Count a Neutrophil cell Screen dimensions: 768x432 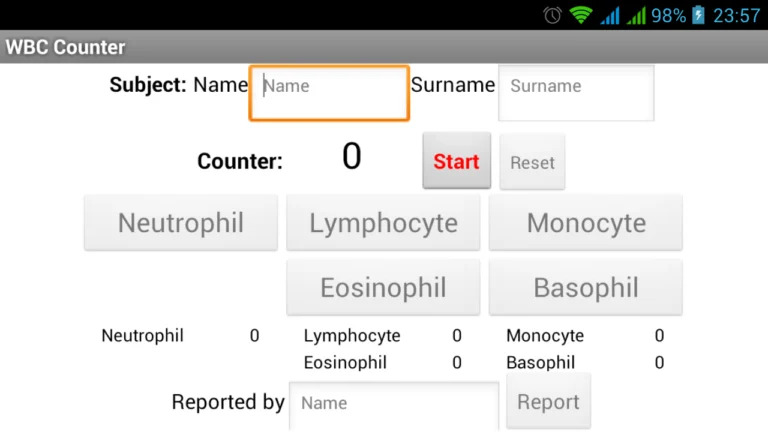(x=181, y=223)
